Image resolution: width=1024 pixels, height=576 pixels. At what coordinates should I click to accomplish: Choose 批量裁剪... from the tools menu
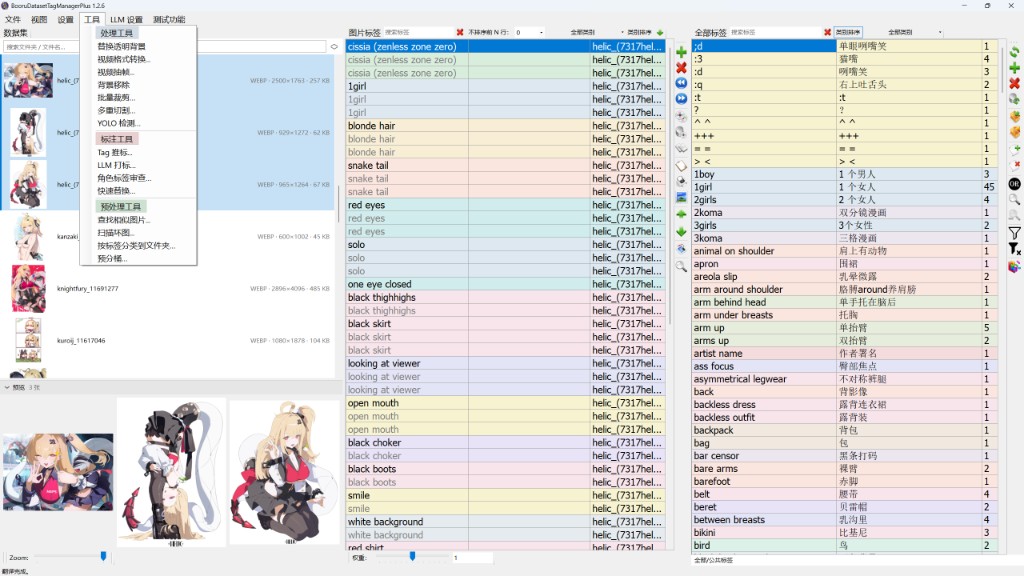click(x=116, y=97)
